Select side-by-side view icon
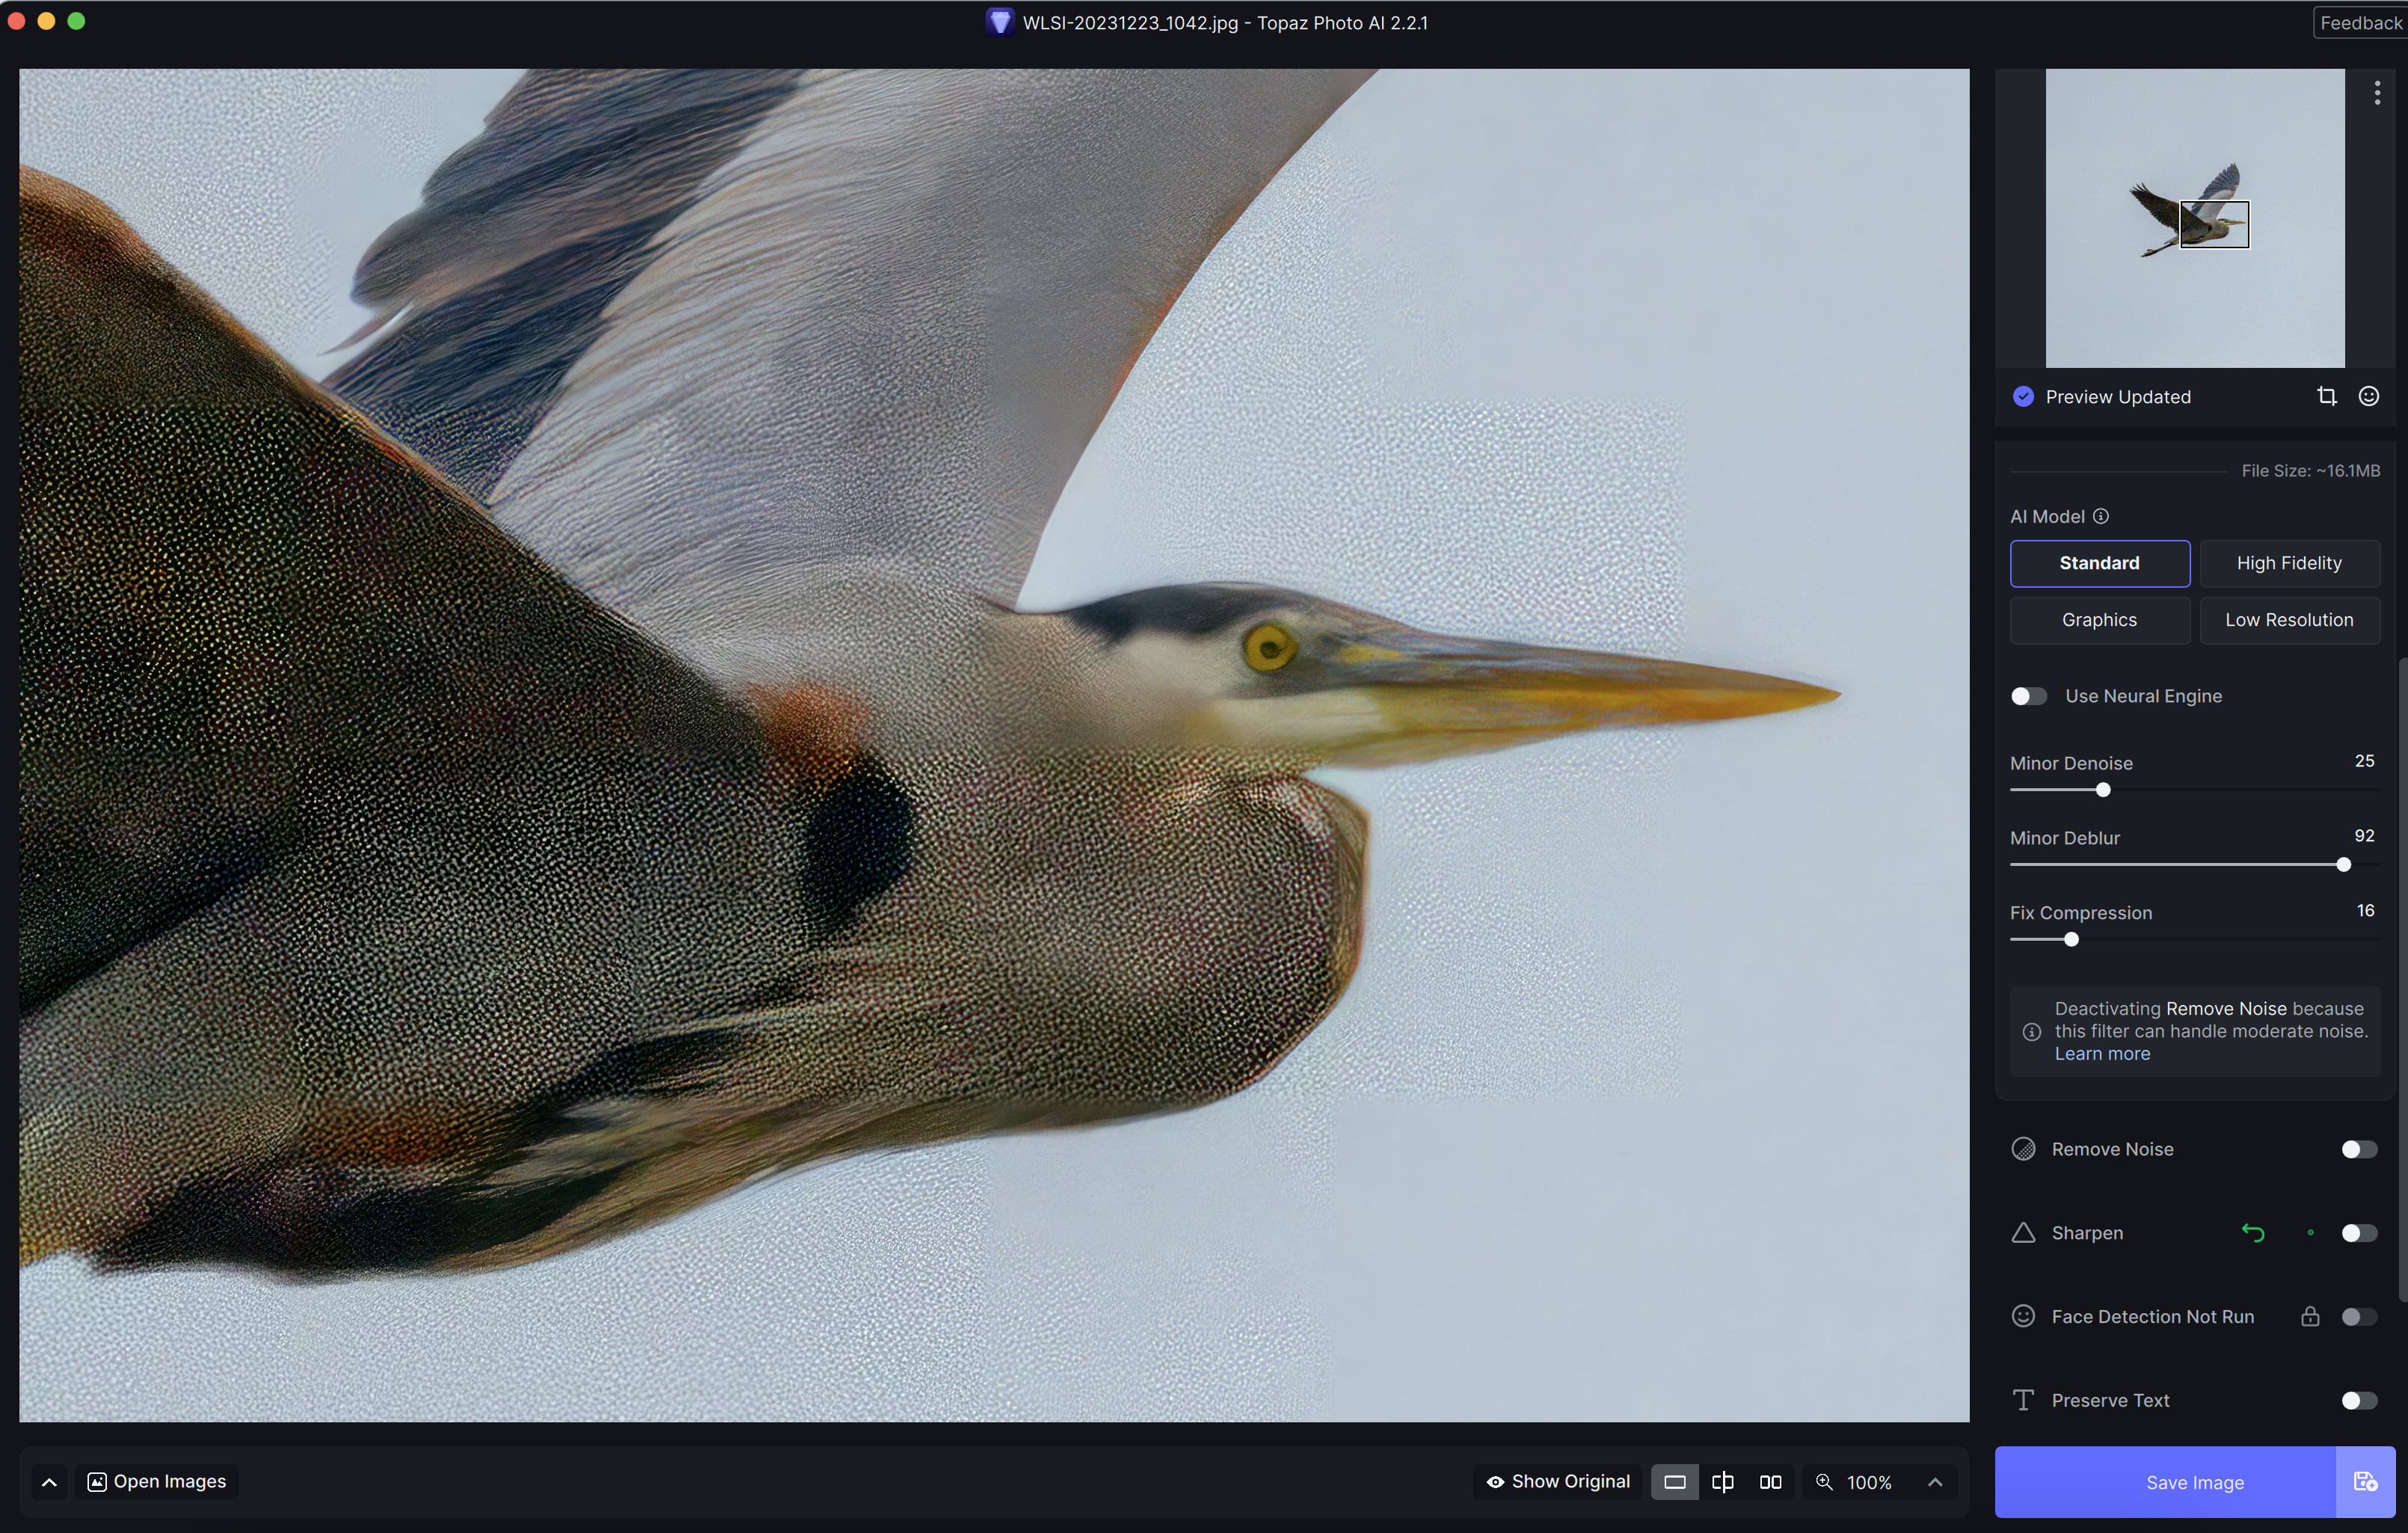Screen dimensions: 2408x1533 [x=1770, y=1482]
